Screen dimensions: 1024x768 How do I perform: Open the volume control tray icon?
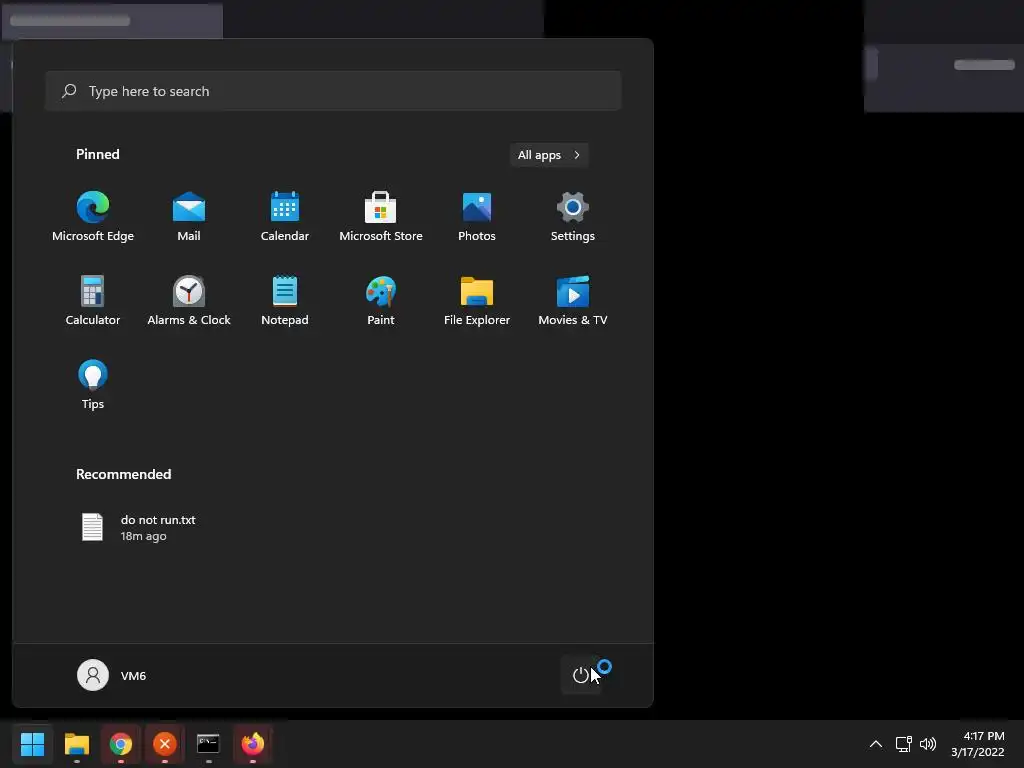click(928, 744)
